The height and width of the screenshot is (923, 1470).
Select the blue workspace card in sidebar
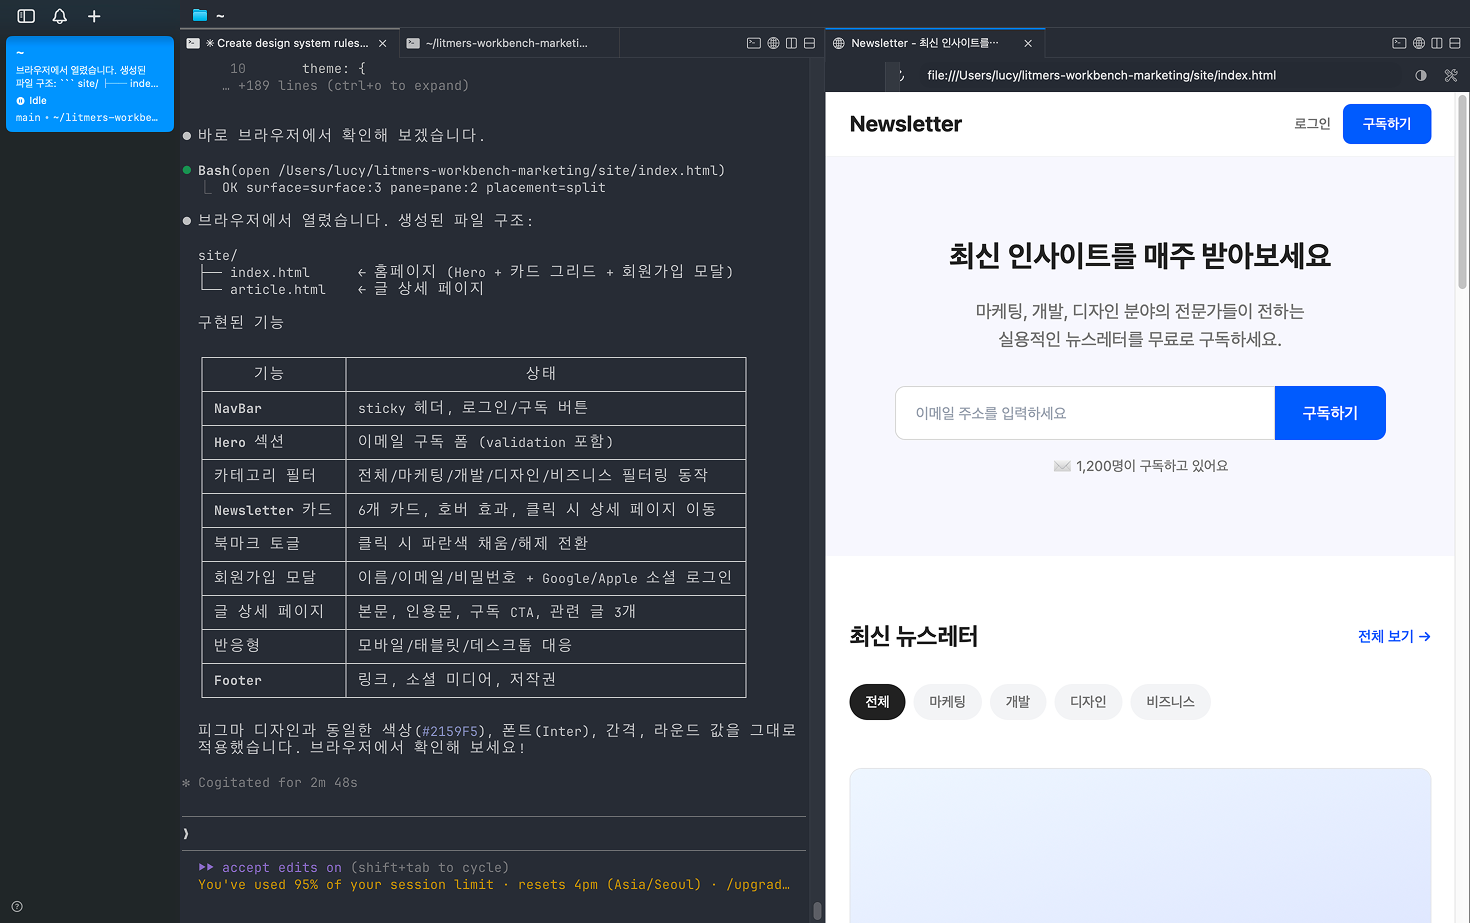click(90, 84)
